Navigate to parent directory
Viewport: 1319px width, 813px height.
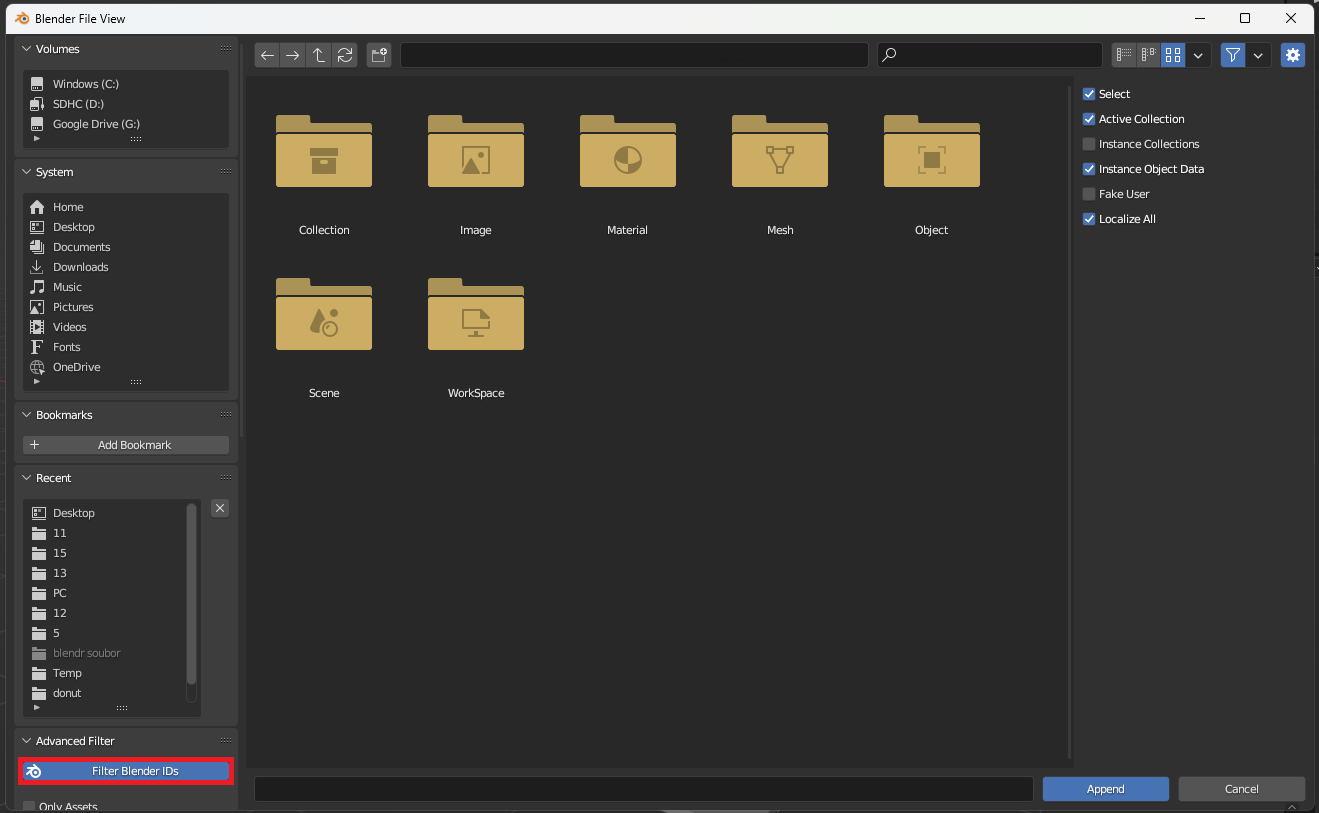319,56
